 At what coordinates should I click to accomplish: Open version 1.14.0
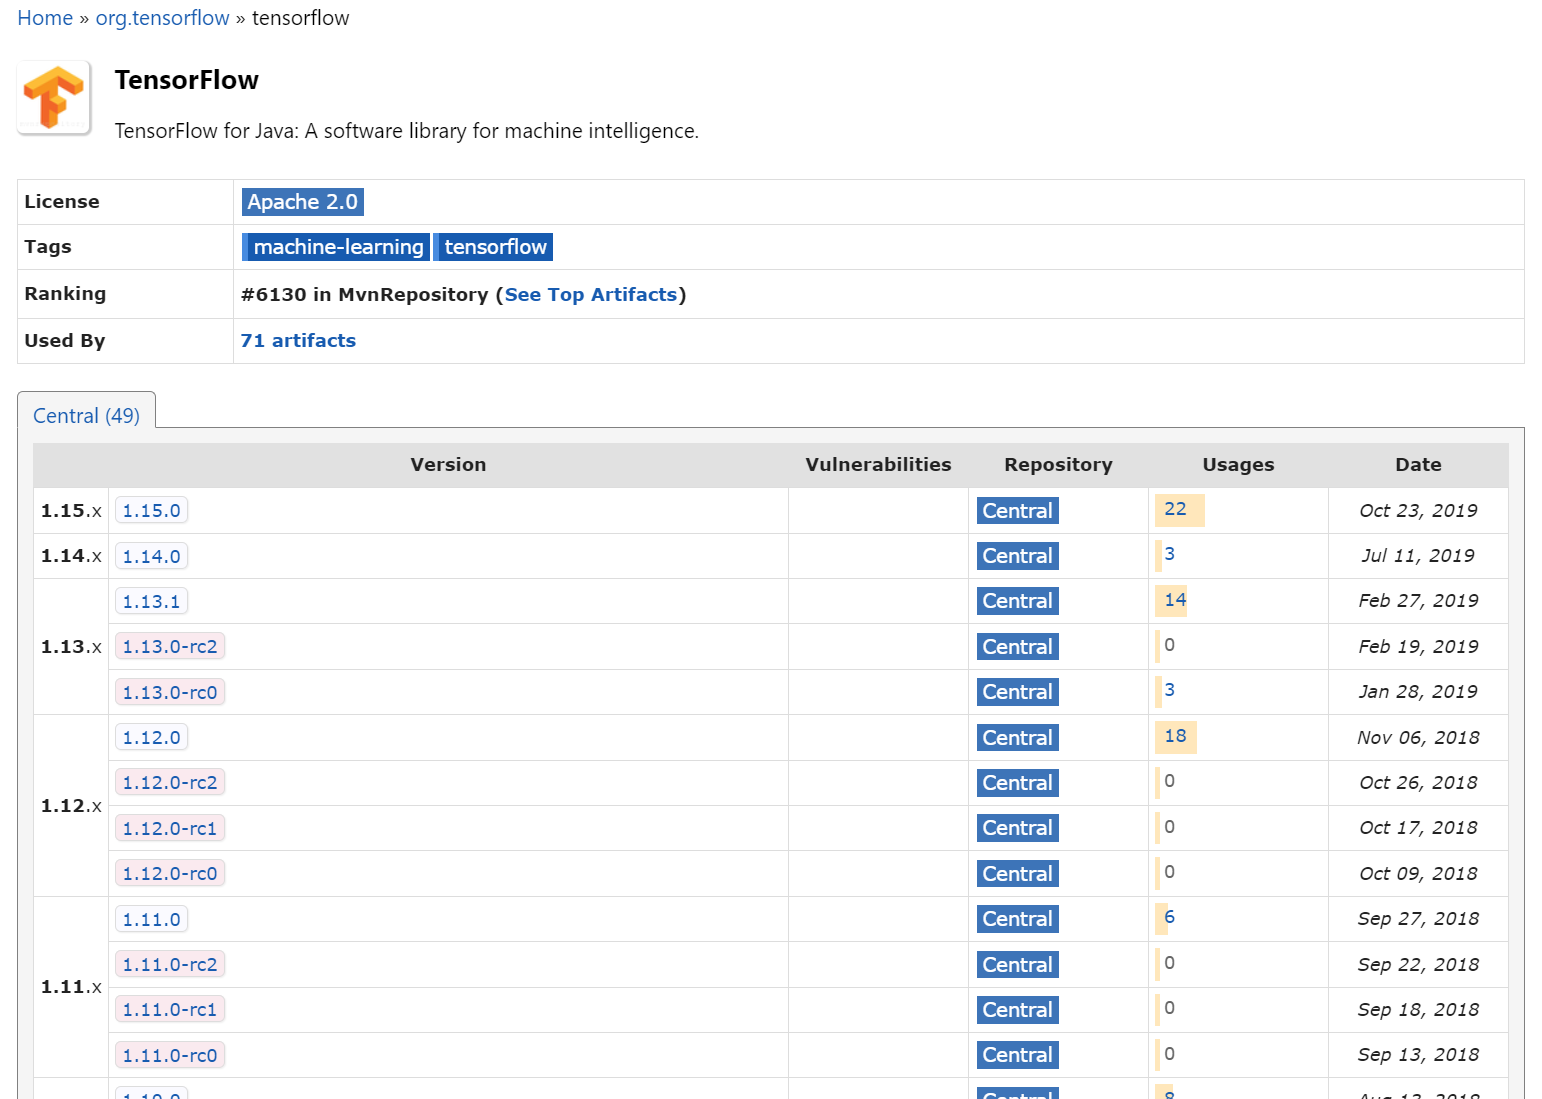tap(151, 556)
